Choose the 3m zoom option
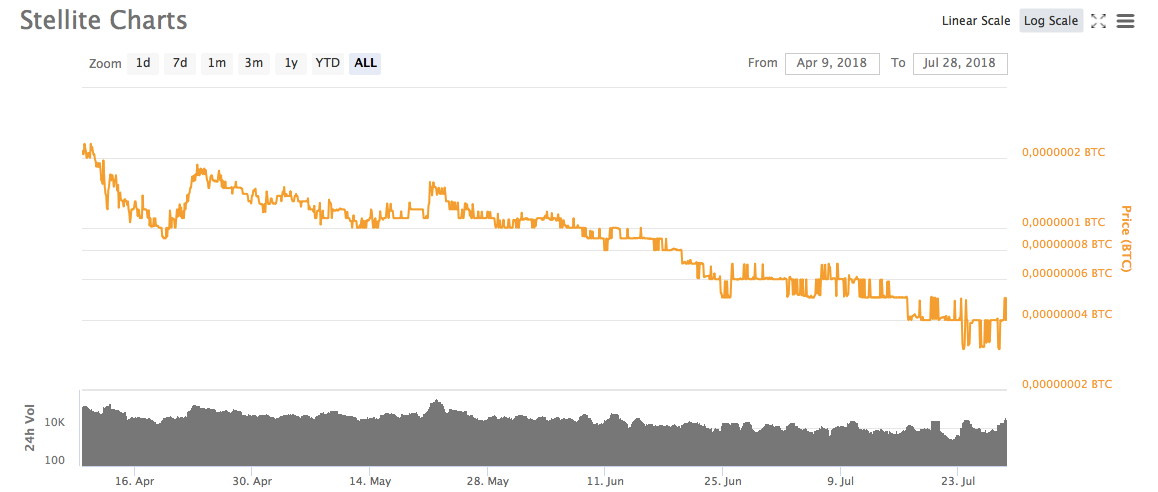1158x492 pixels. (x=253, y=64)
